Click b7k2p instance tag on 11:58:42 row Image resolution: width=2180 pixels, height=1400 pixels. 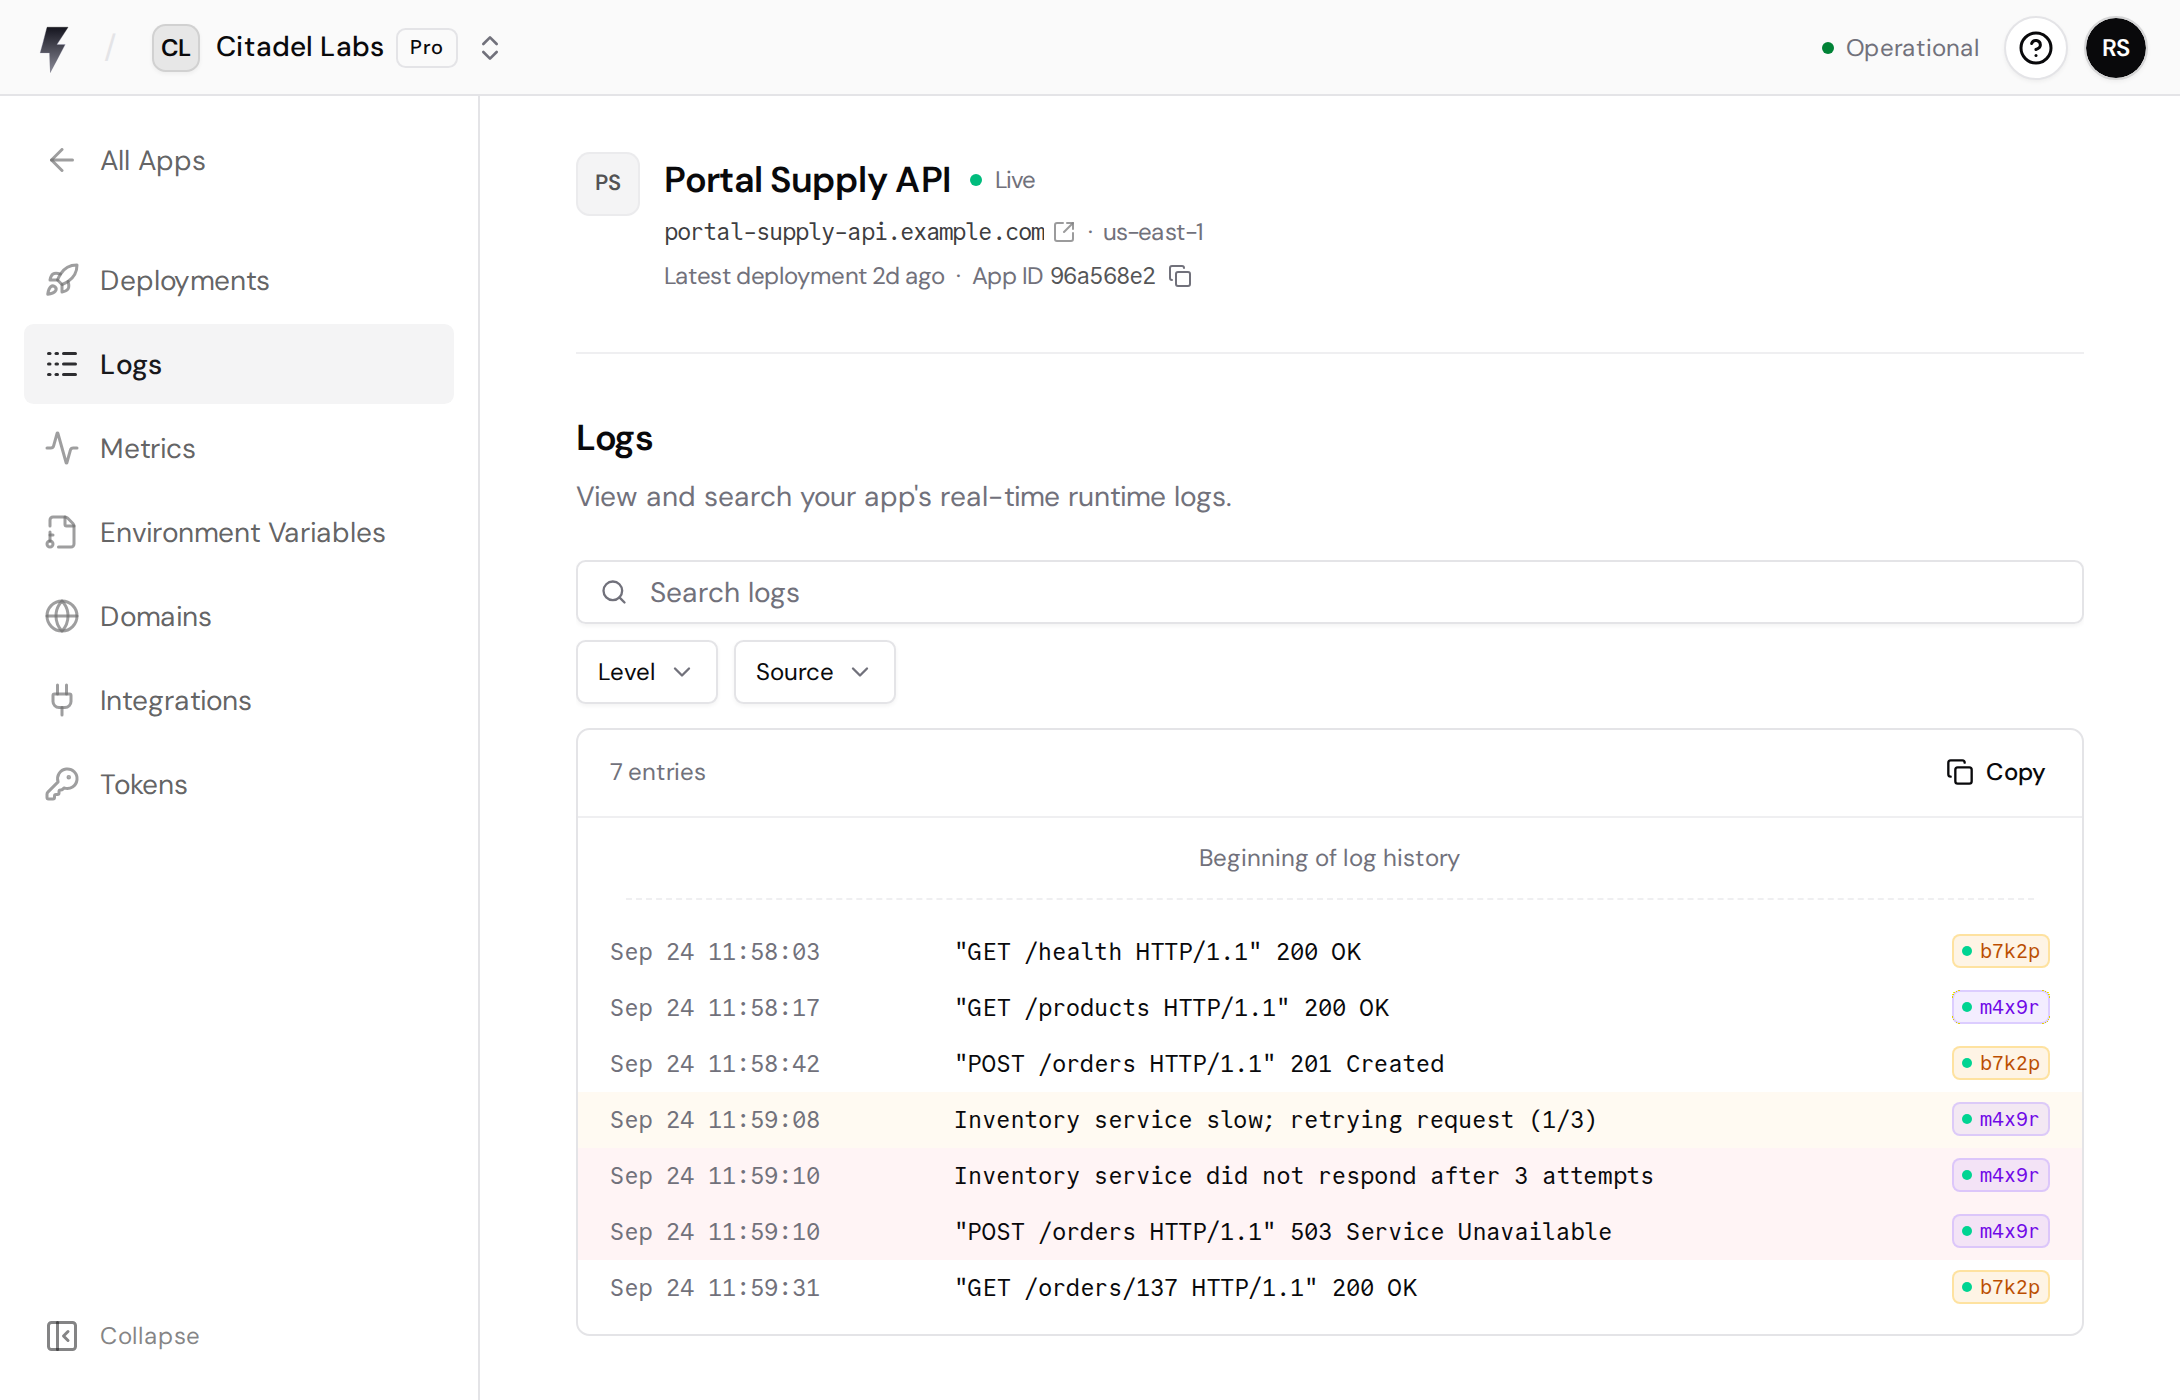2000,1063
